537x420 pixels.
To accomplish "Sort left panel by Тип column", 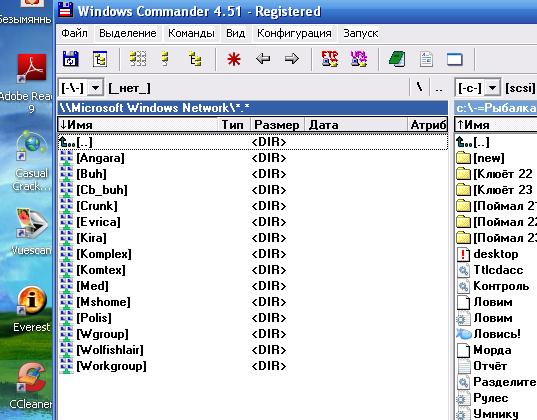I will tap(234, 125).
